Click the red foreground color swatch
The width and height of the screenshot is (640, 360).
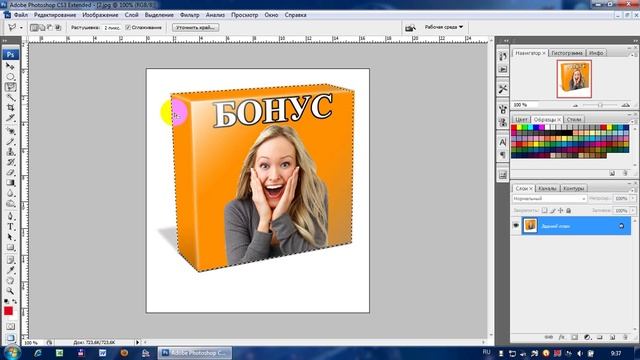8,311
